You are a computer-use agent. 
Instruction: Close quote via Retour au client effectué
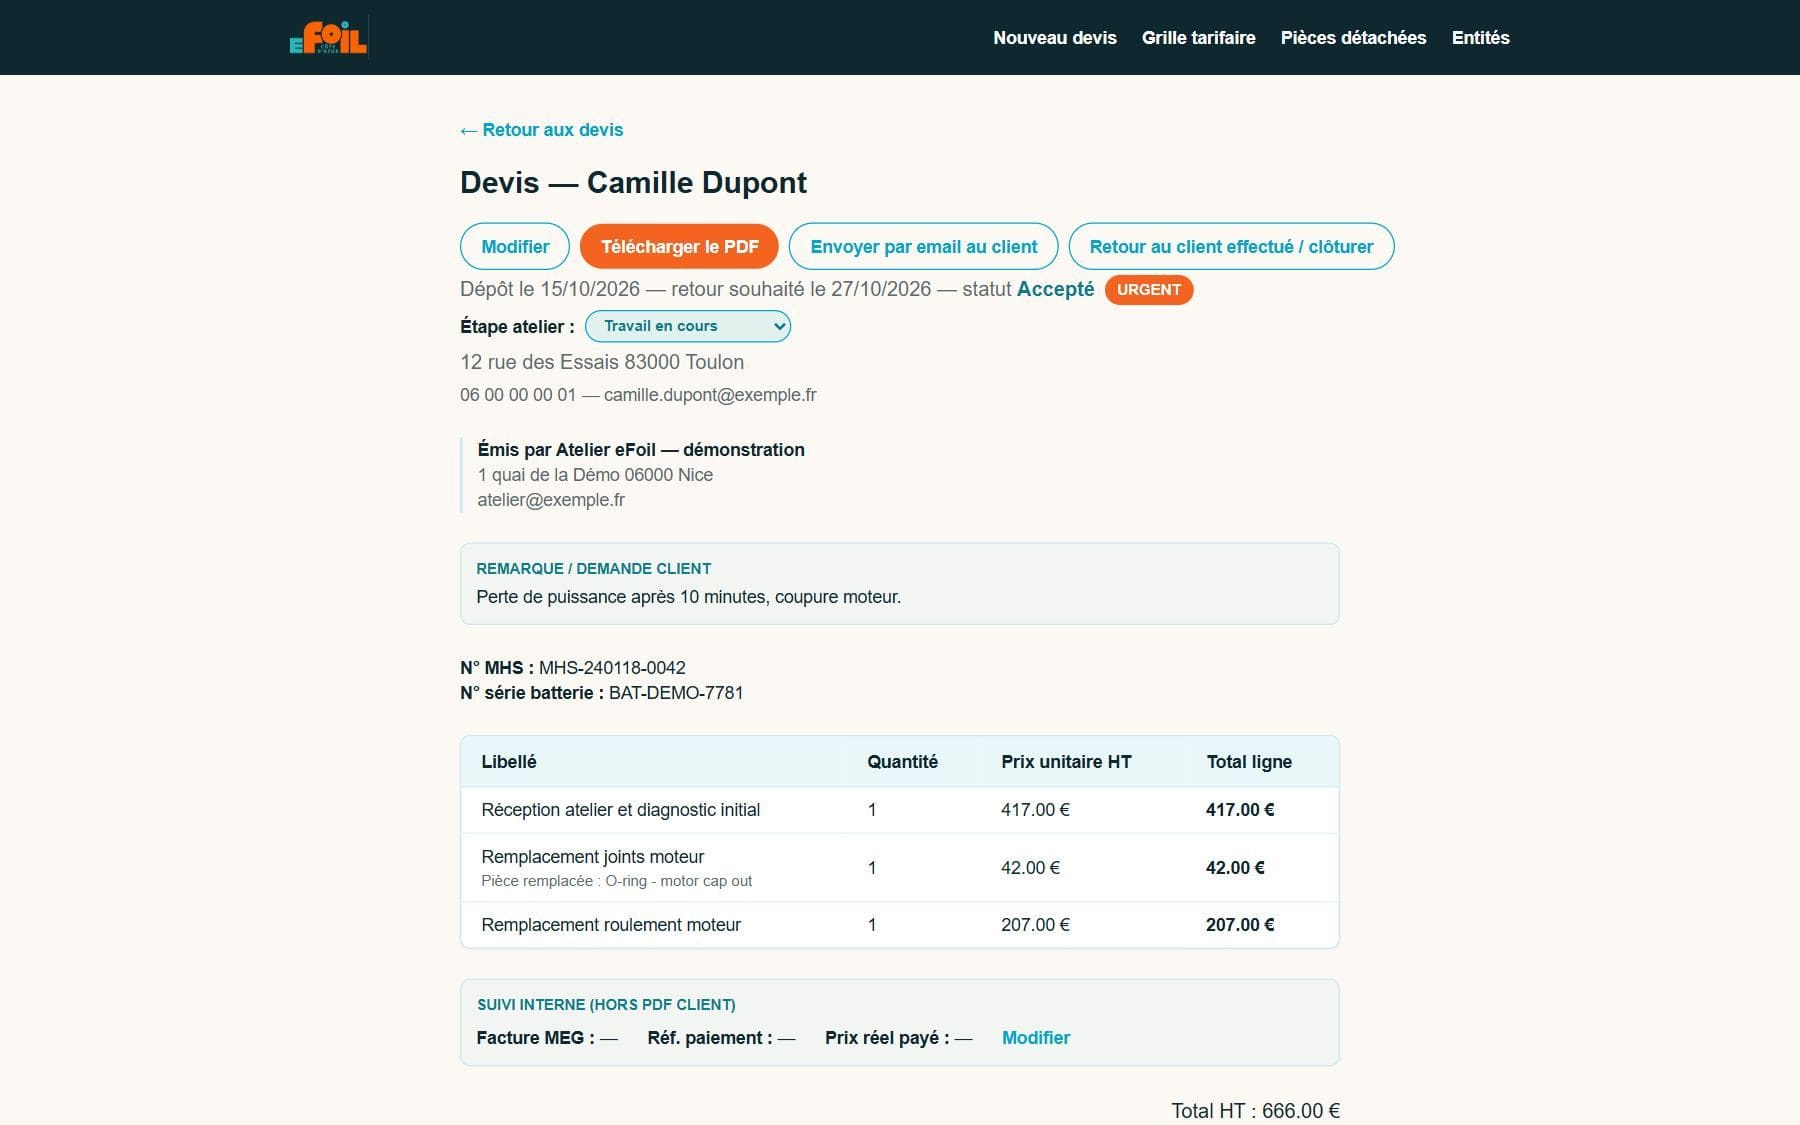click(1231, 246)
